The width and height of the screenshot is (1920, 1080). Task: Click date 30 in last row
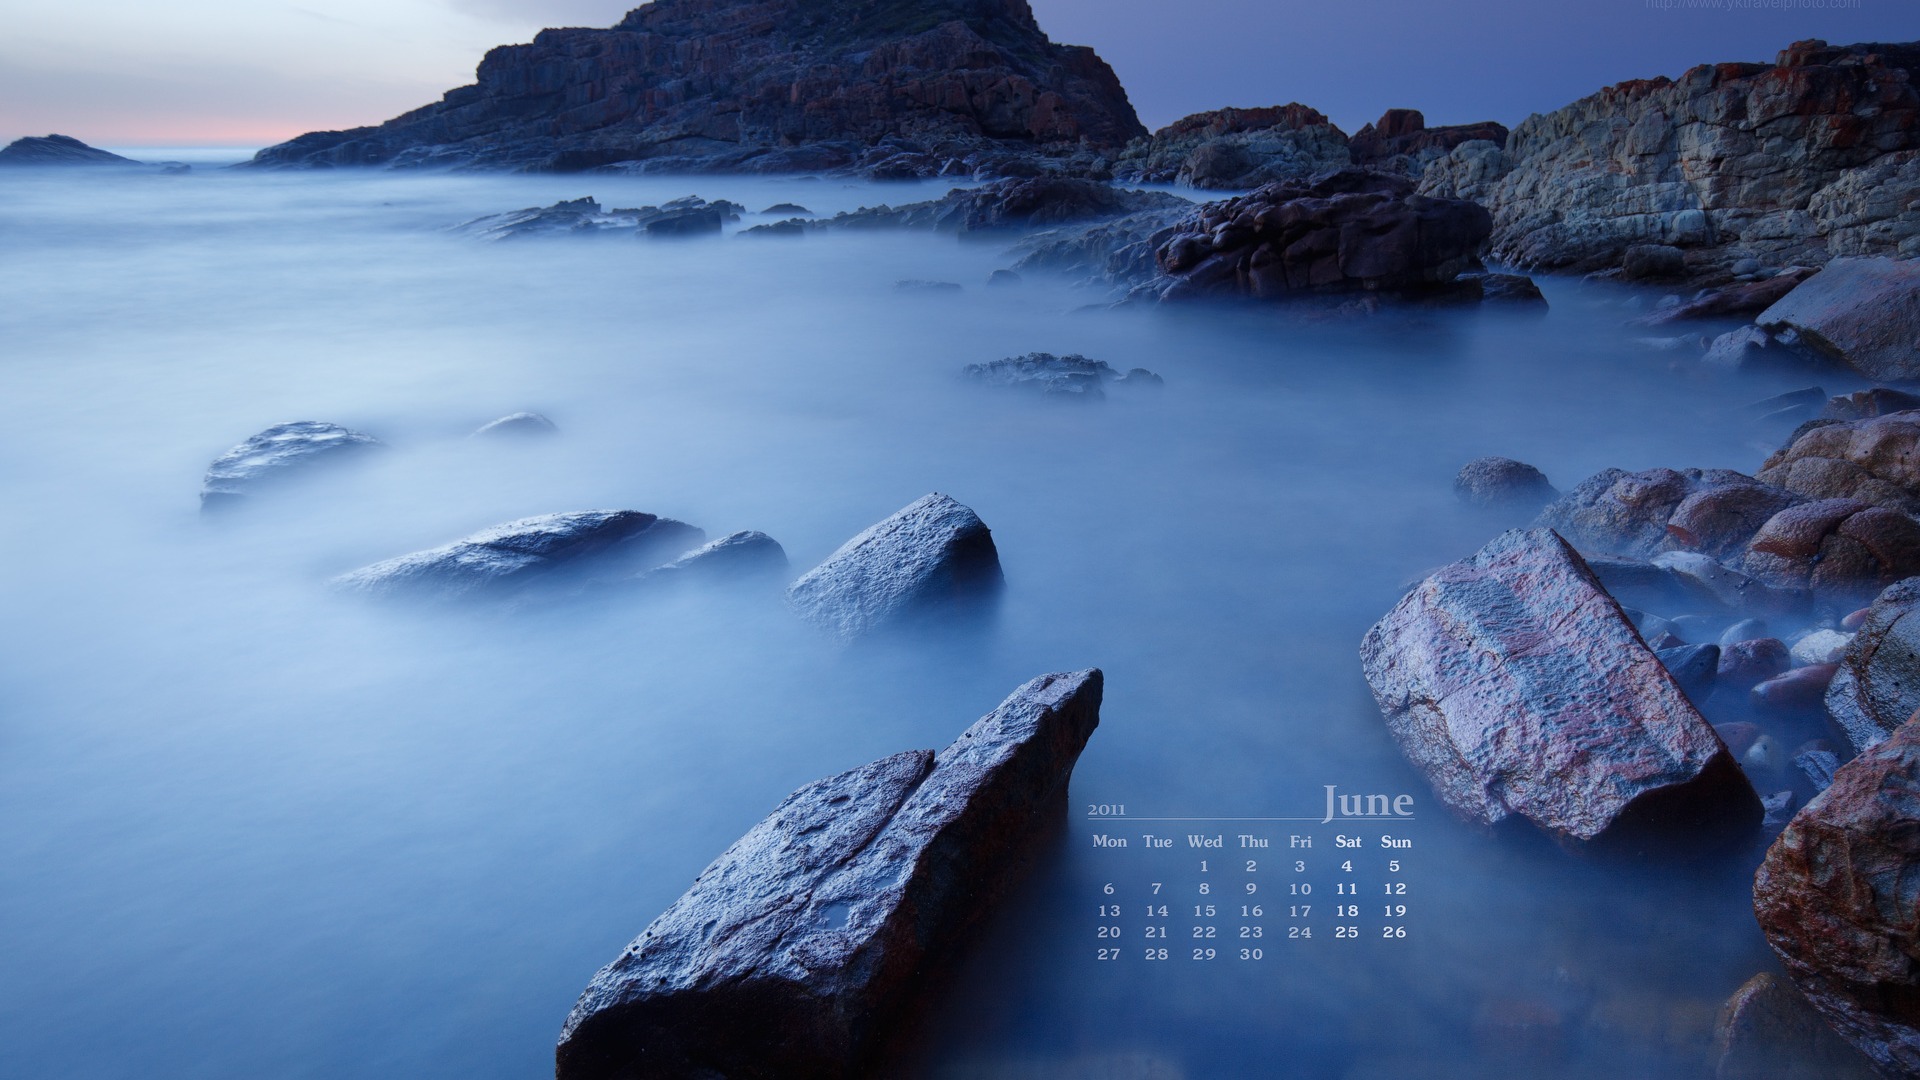(x=1252, y=954)
